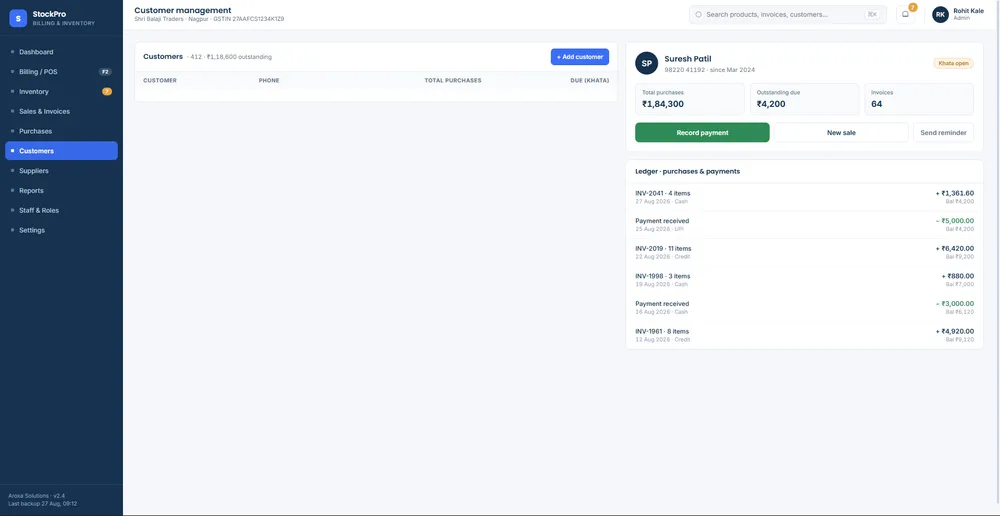The width and height of the screenshot is (1000, 516).
Task: Click the Inventory orange count badge
Action: coord(107,91)
